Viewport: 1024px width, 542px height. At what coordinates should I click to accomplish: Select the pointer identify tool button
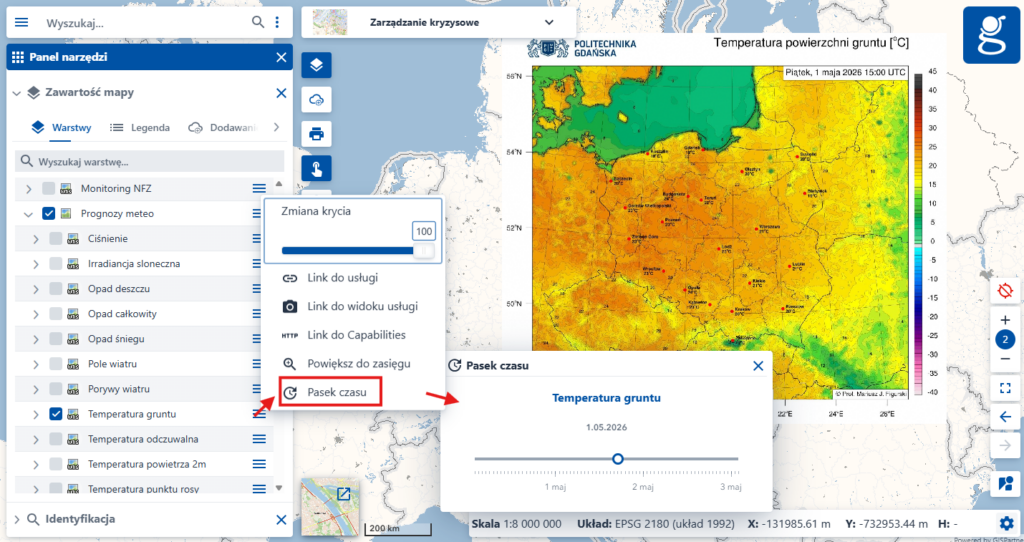(316, 168)
